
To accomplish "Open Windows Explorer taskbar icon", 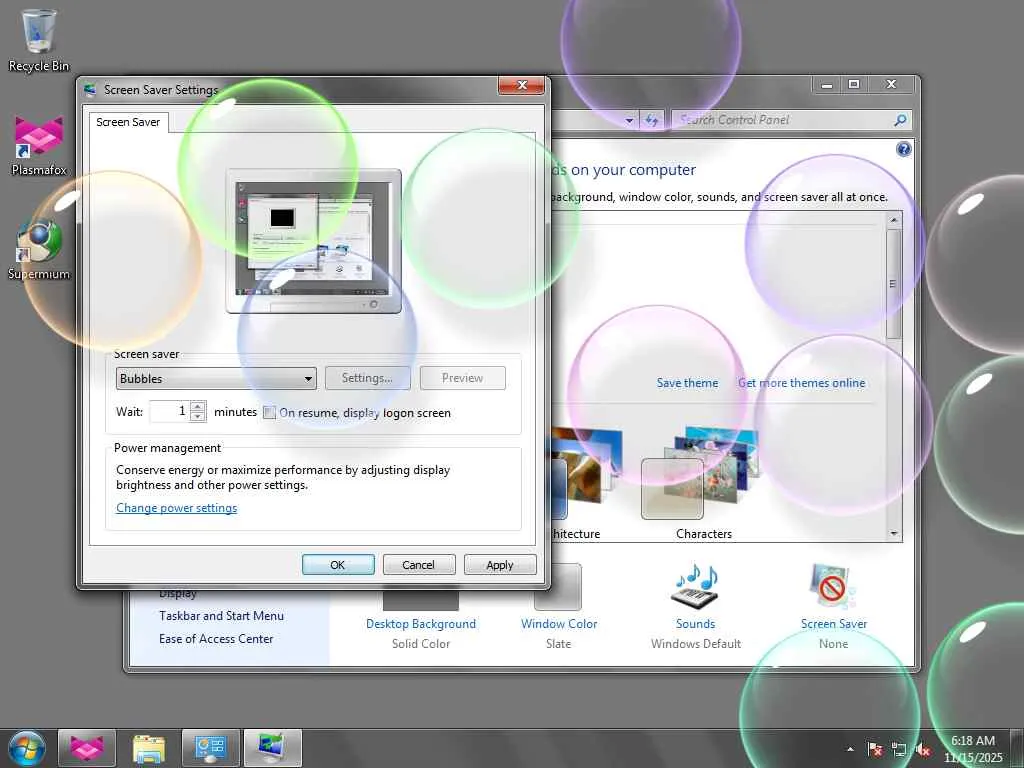I will point(149,748).
